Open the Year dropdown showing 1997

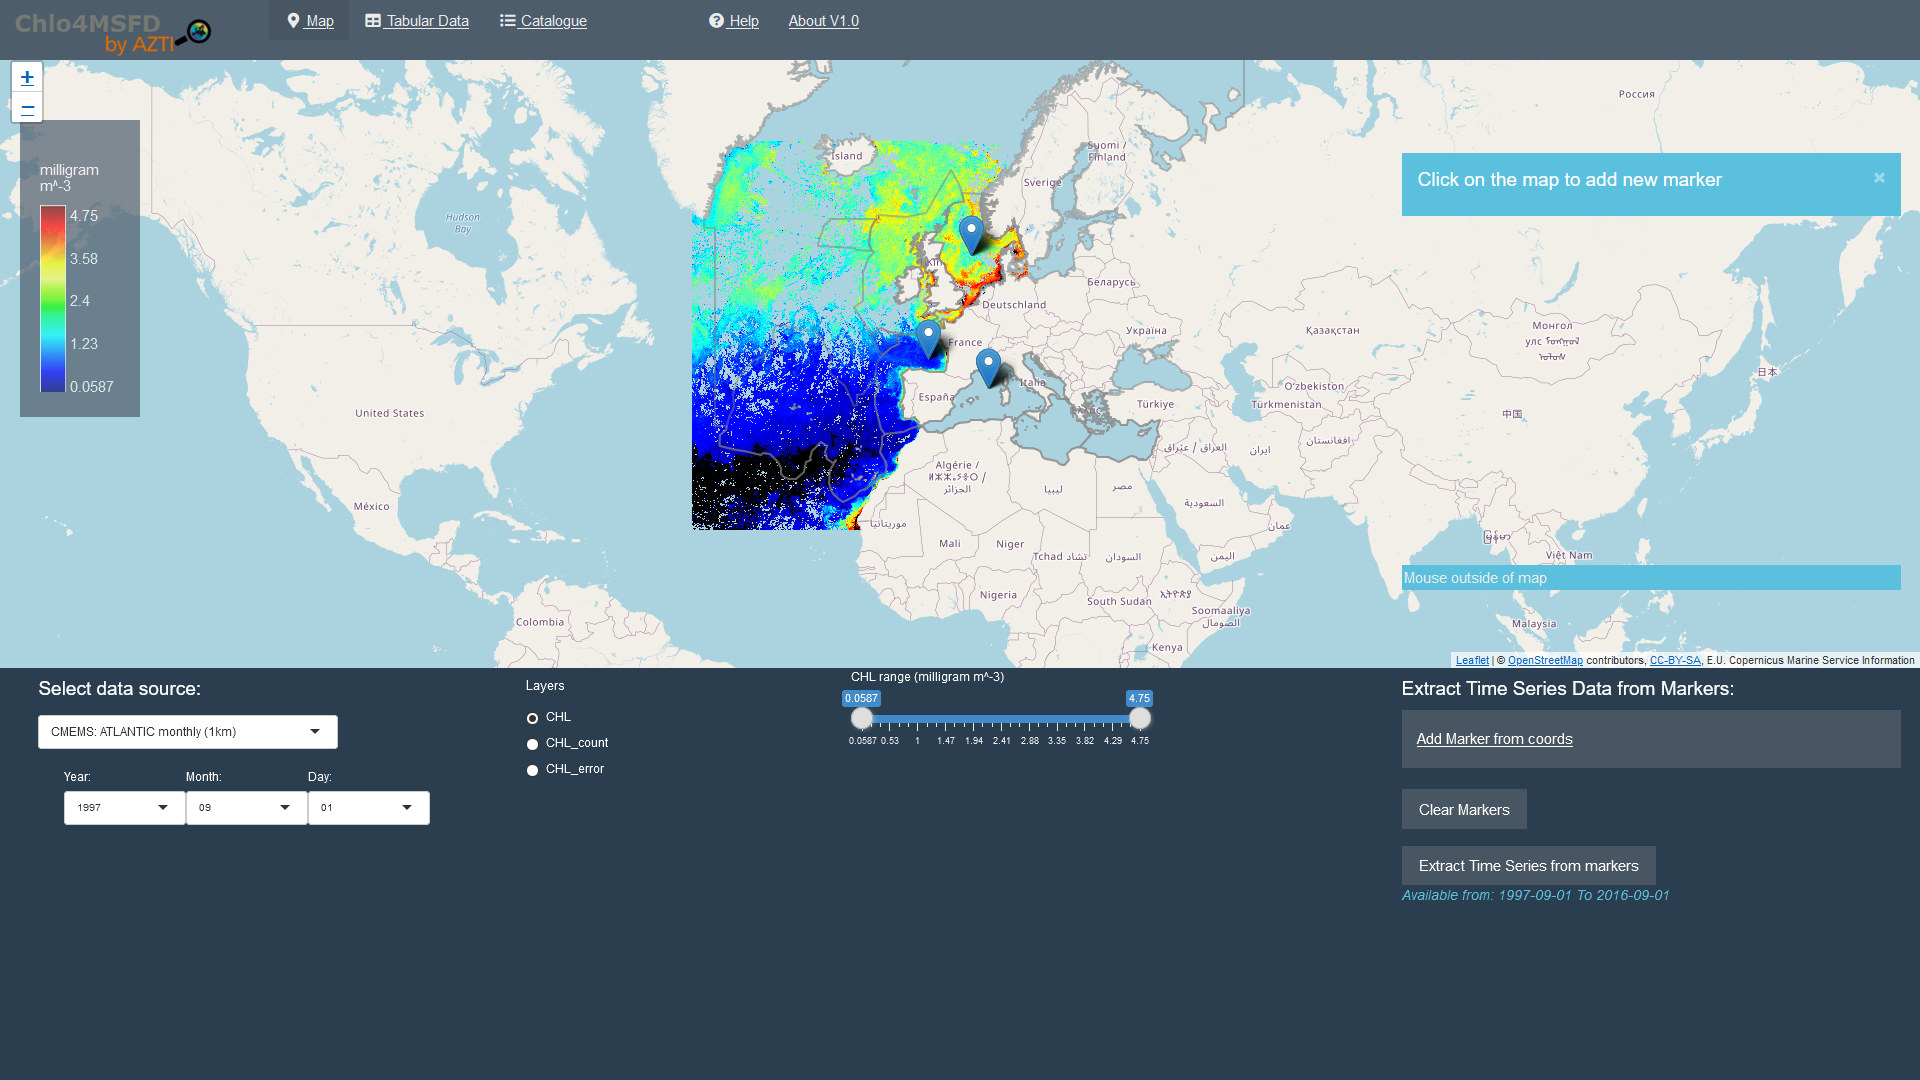click(x=124, y=808)
